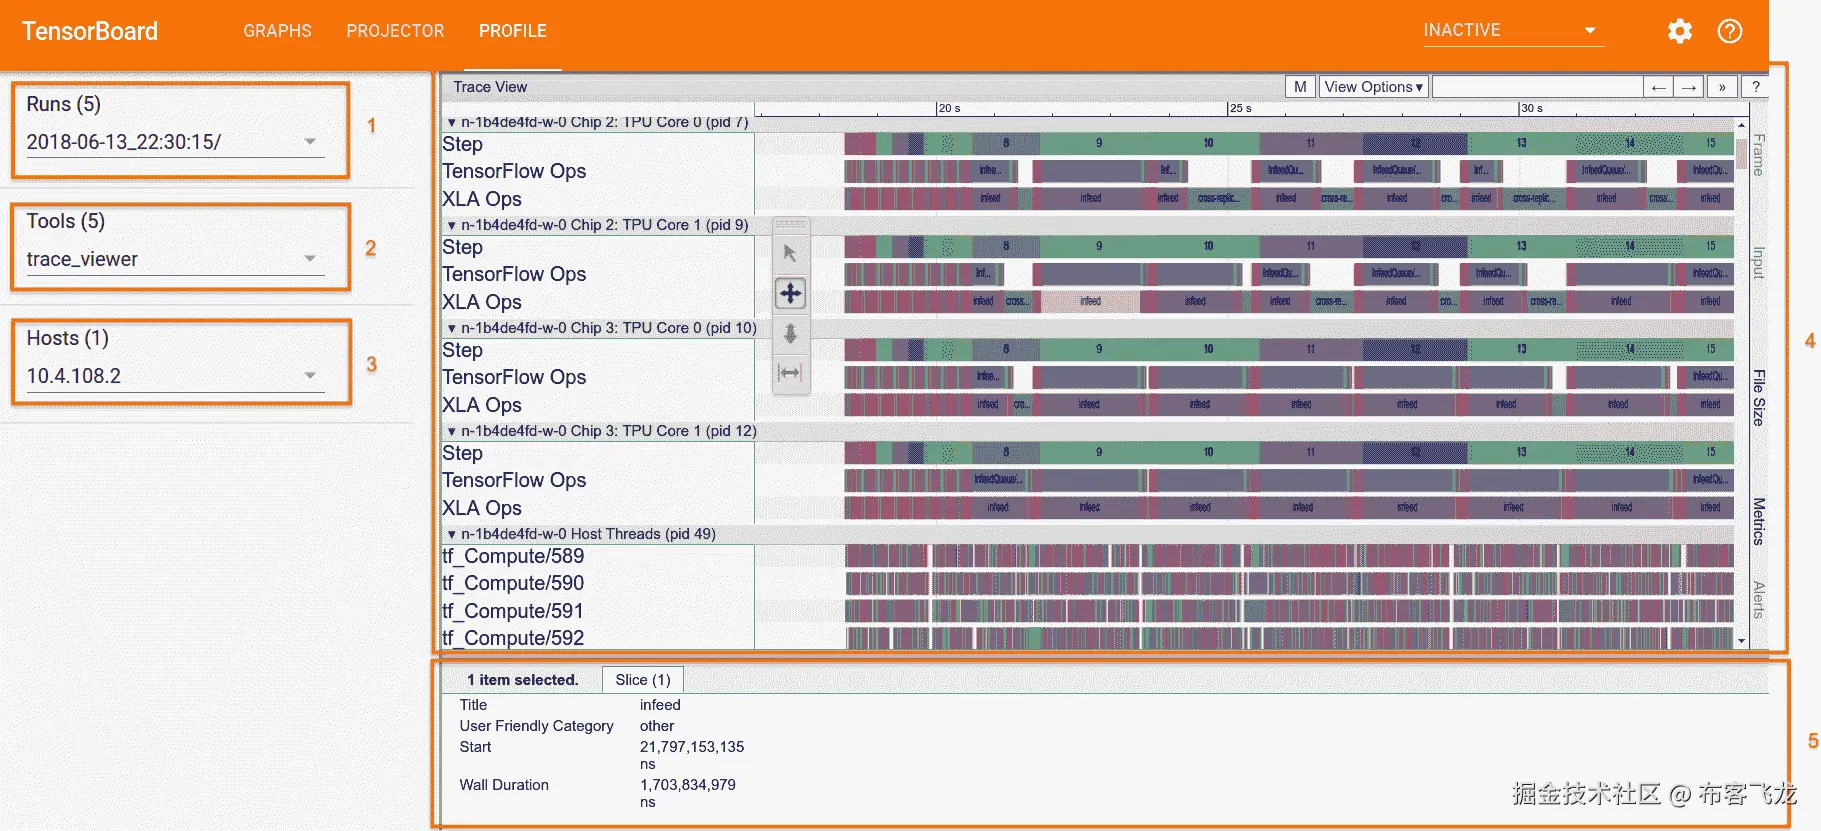Switch to the GRAPHS tab
Screen dimensions: 1821x831
pyautogui.click(x=277, y=31)
